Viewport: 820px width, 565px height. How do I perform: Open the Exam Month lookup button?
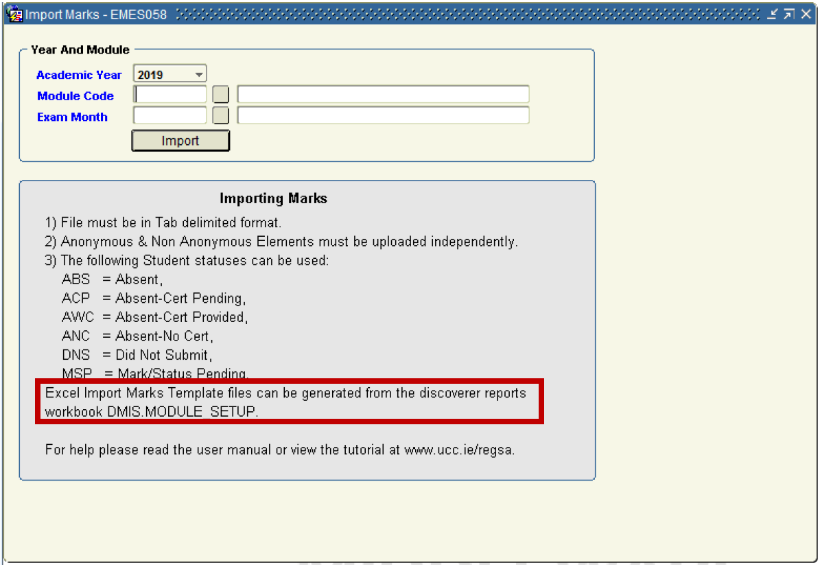coord(221,116)
